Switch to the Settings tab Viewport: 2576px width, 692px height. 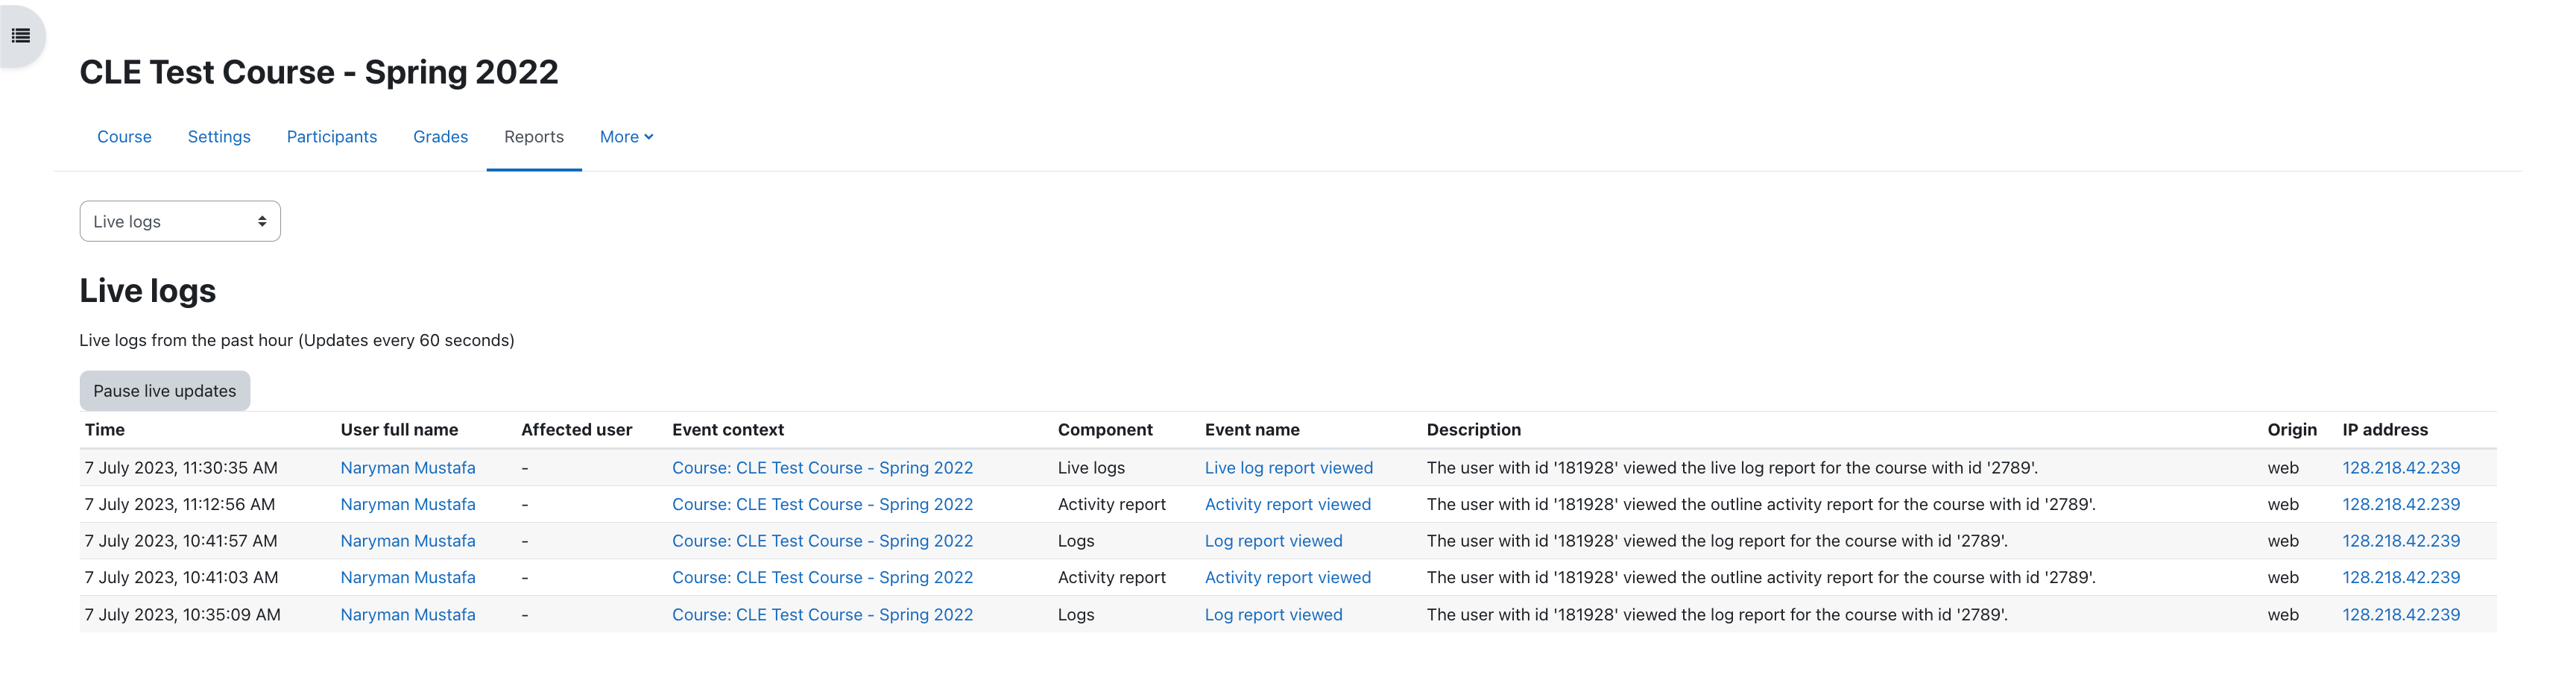pyautogui.click(x=219, y=137)
